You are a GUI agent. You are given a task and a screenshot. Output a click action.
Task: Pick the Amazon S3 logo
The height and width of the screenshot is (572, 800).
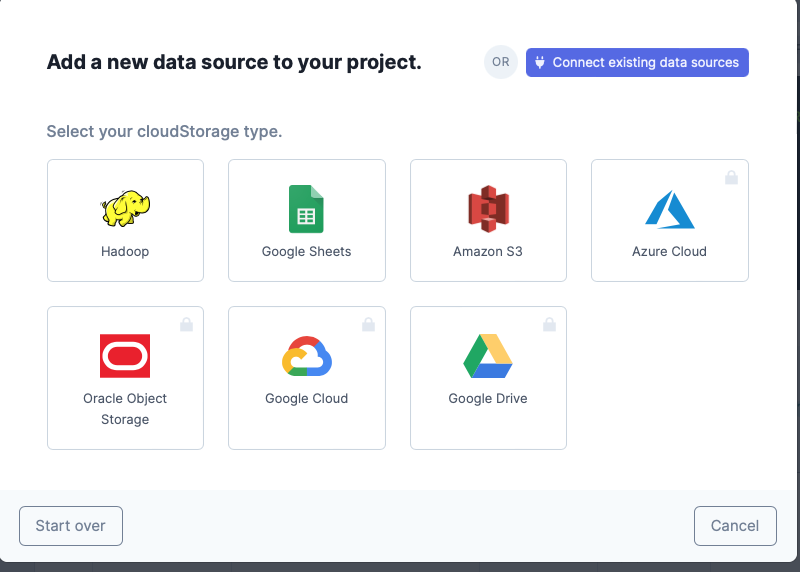(488, 209)
